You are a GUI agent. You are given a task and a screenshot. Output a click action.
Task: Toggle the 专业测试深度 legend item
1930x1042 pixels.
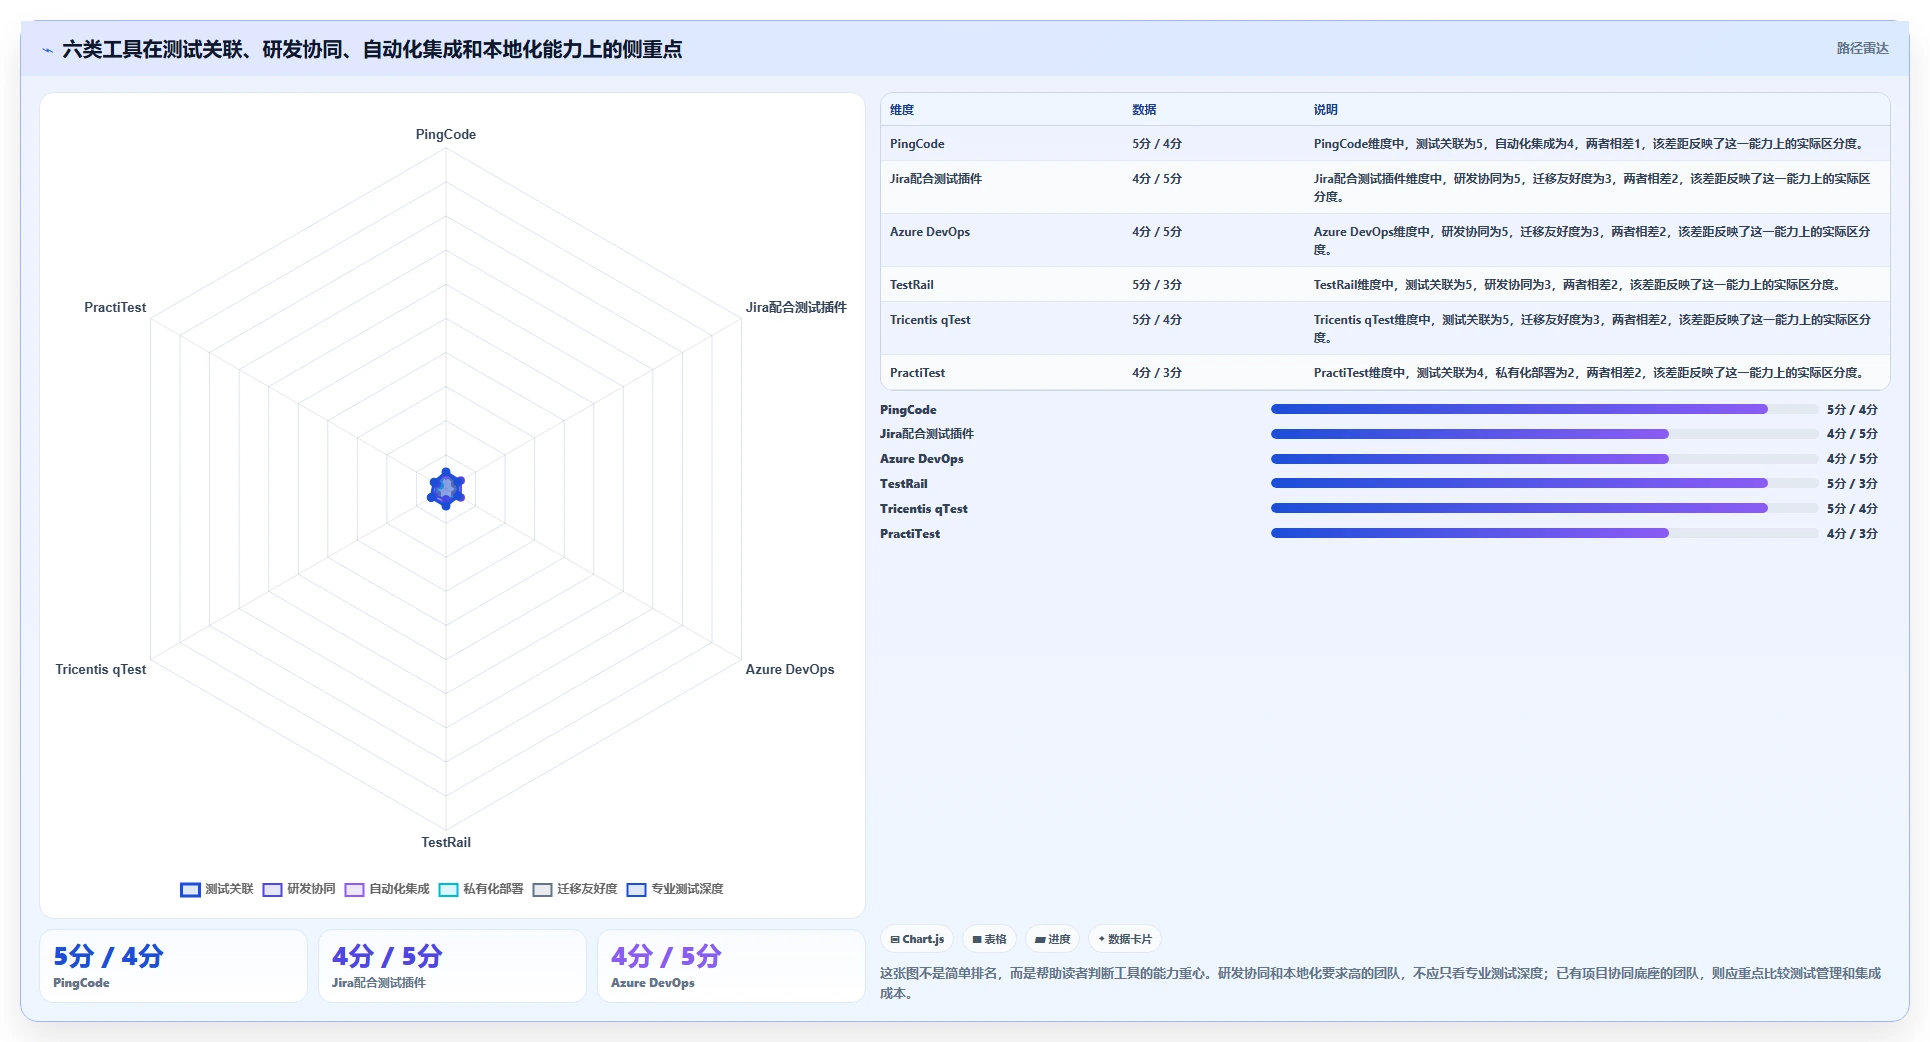click(x=675, y=889)
